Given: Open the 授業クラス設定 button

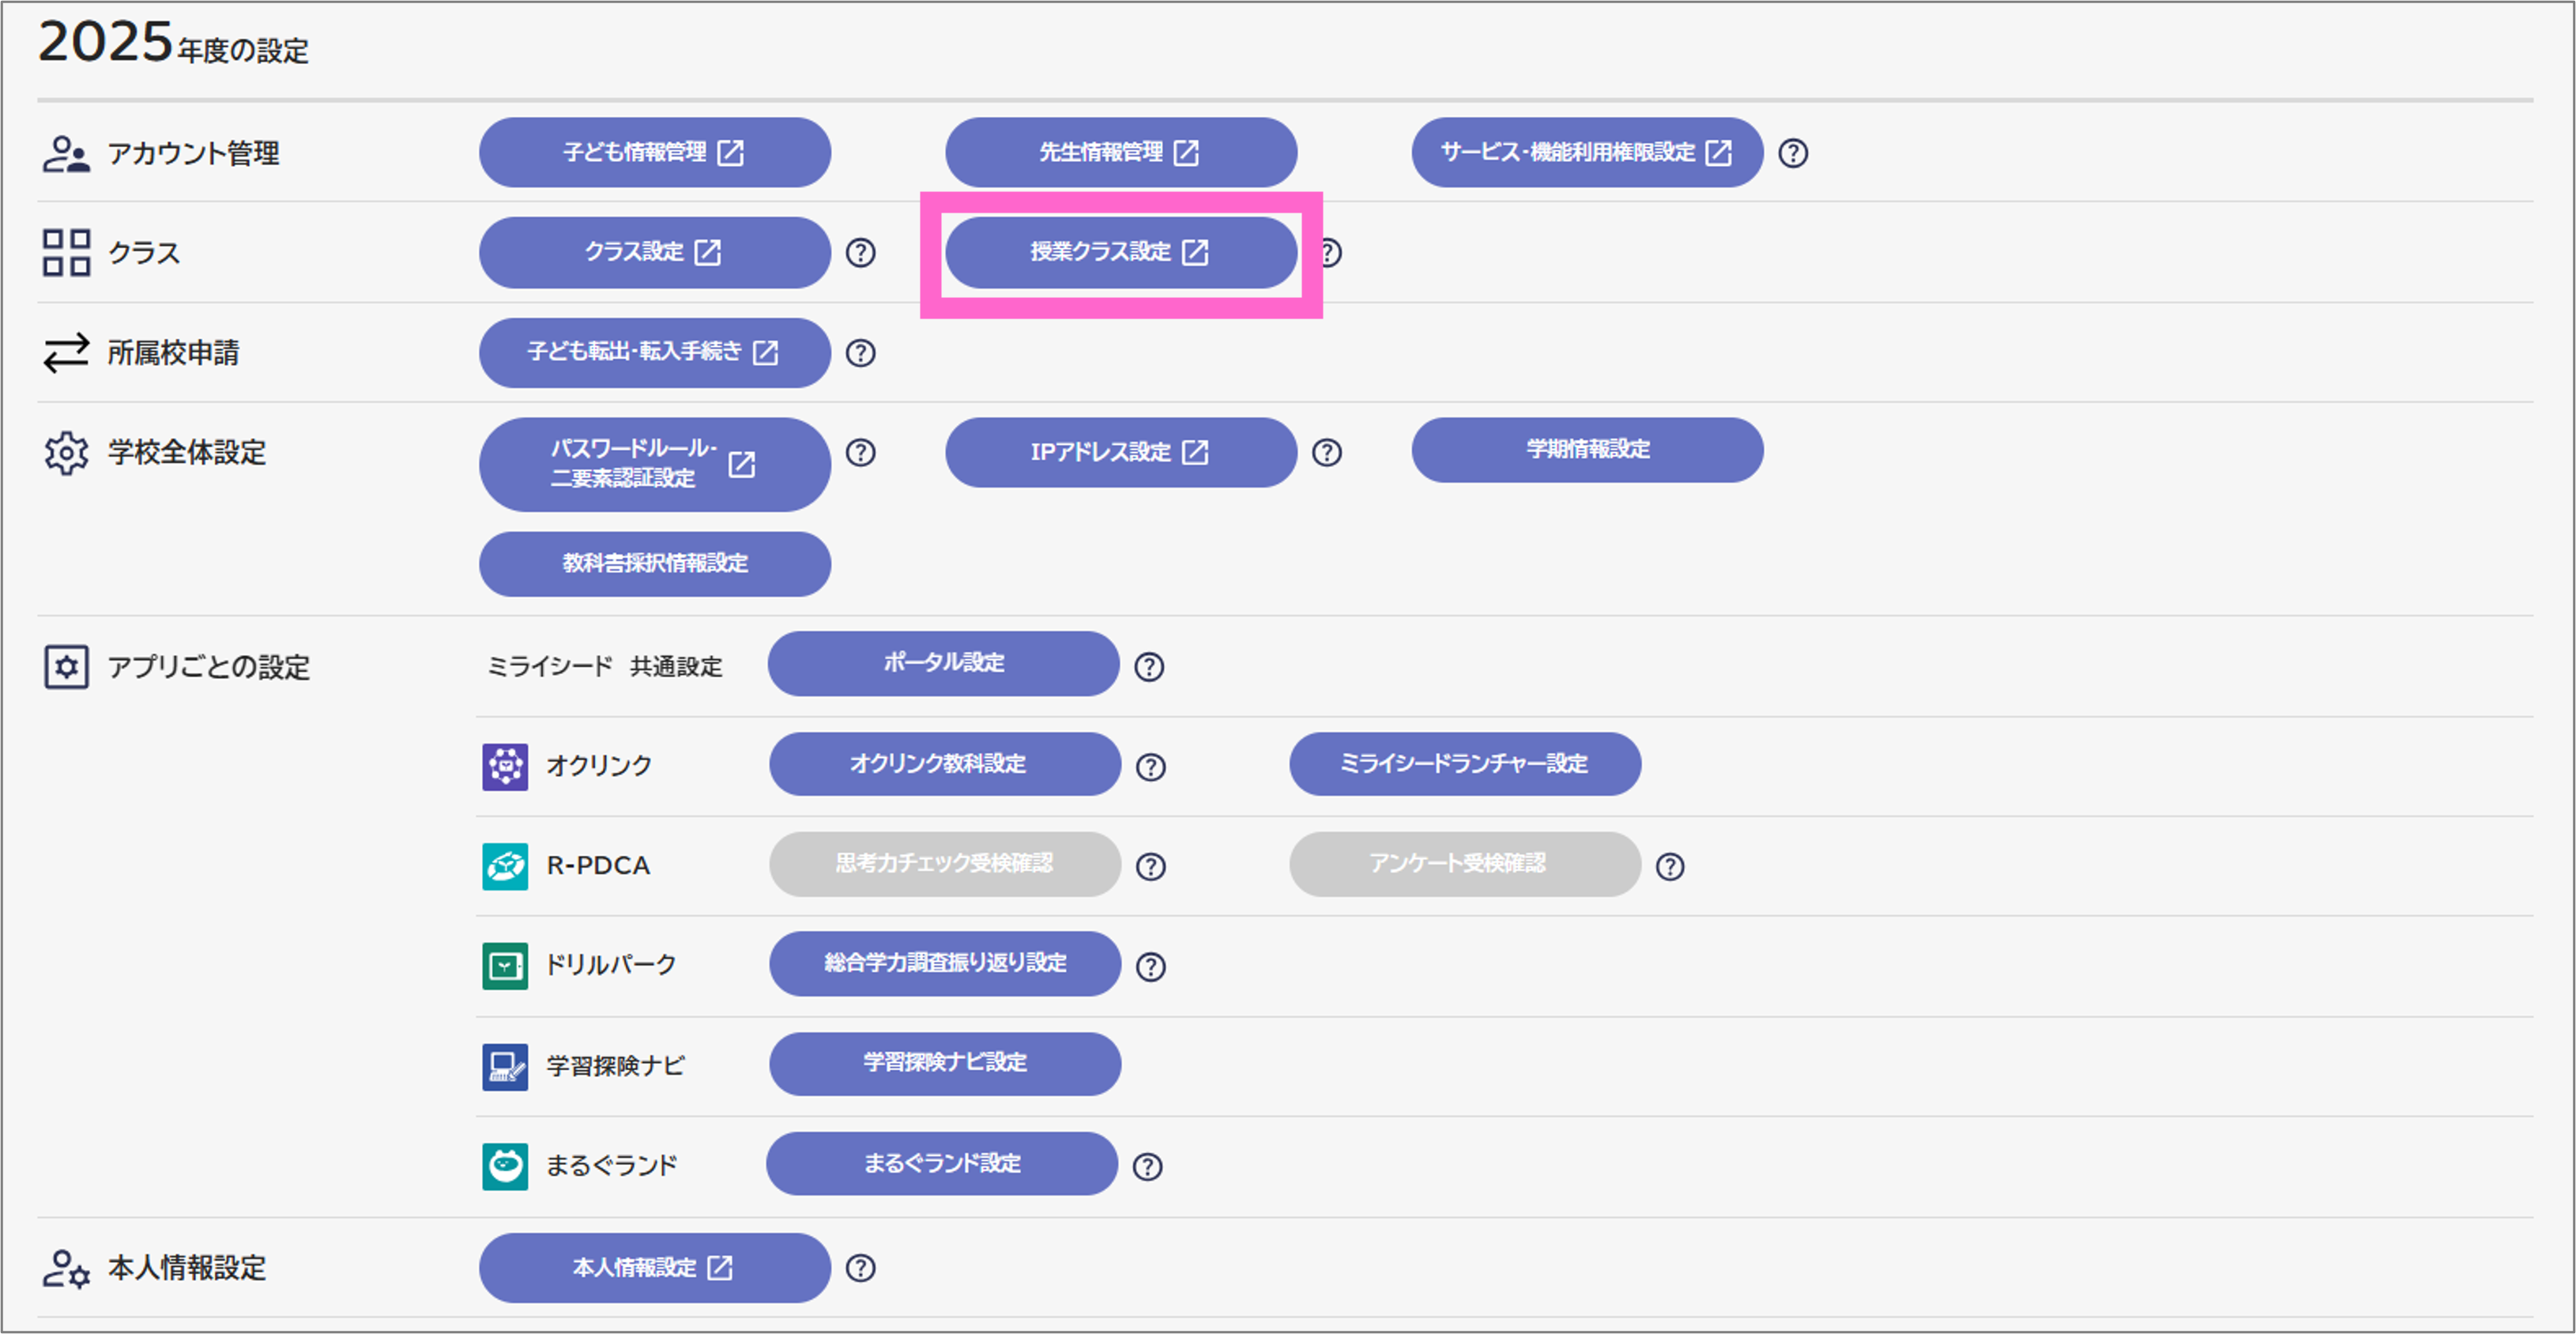Looking at the screenshot, I should (x=1120, y=253).
